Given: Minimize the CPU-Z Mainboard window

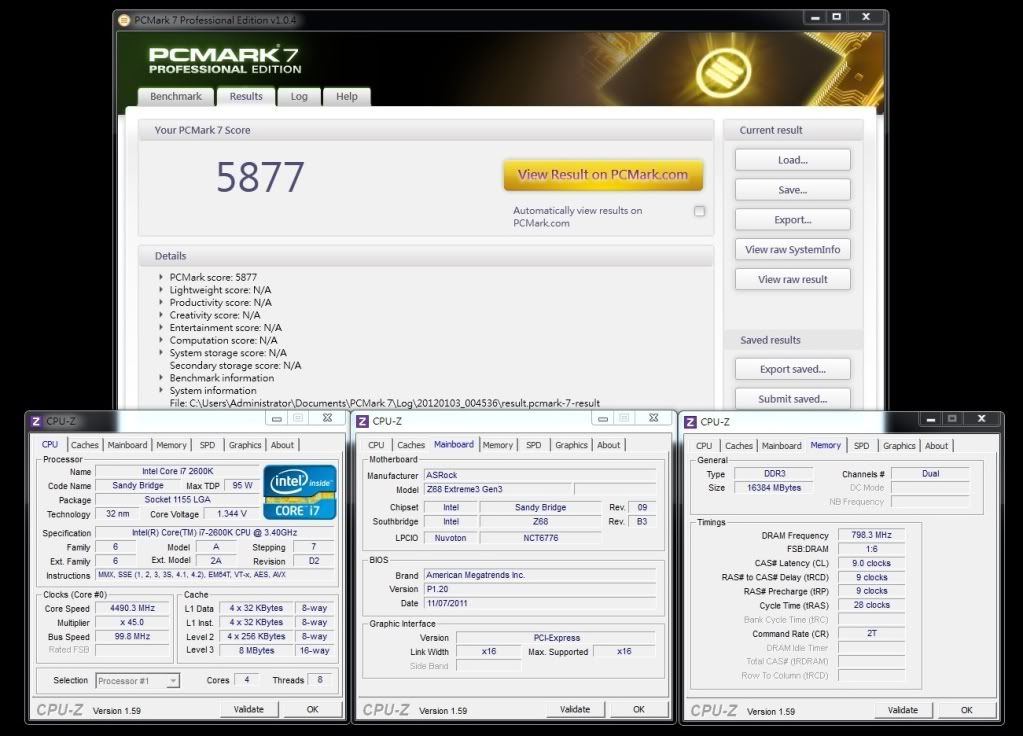Looking at the screenshot, I should coord(603,418).
